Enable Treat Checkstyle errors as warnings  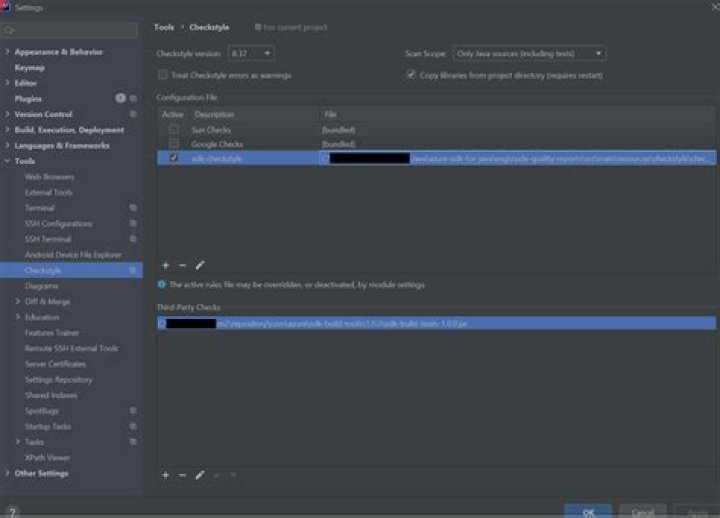point(163,75)
